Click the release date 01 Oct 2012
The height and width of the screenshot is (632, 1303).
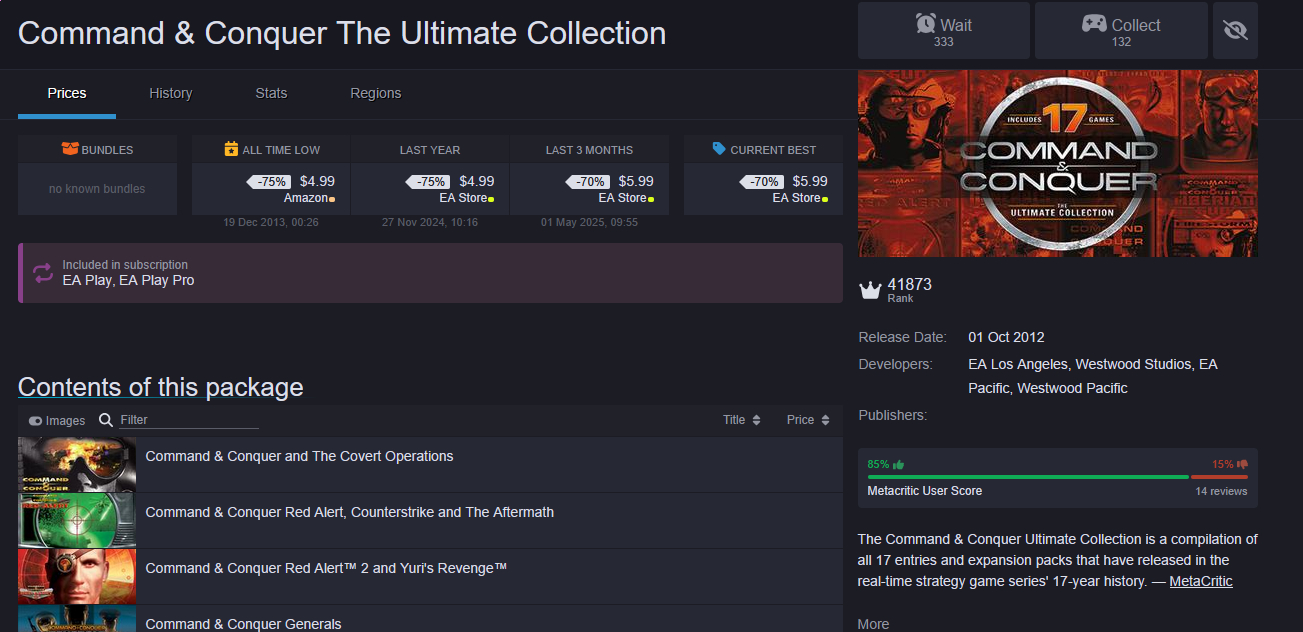1006,337
